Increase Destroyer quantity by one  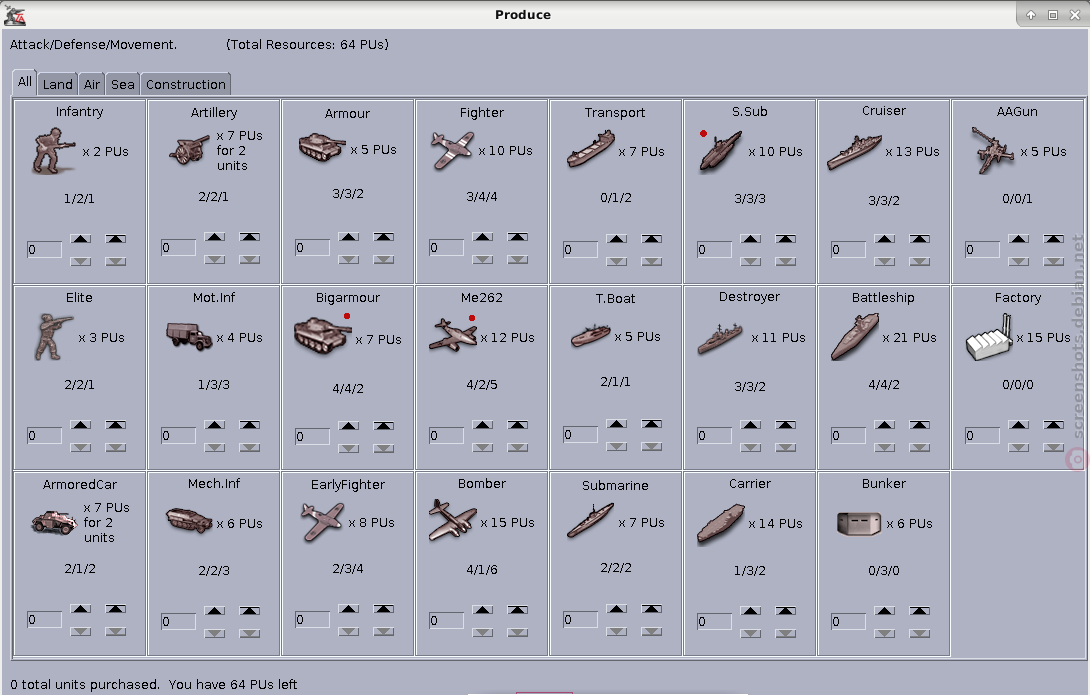click(x=751, y=425)
